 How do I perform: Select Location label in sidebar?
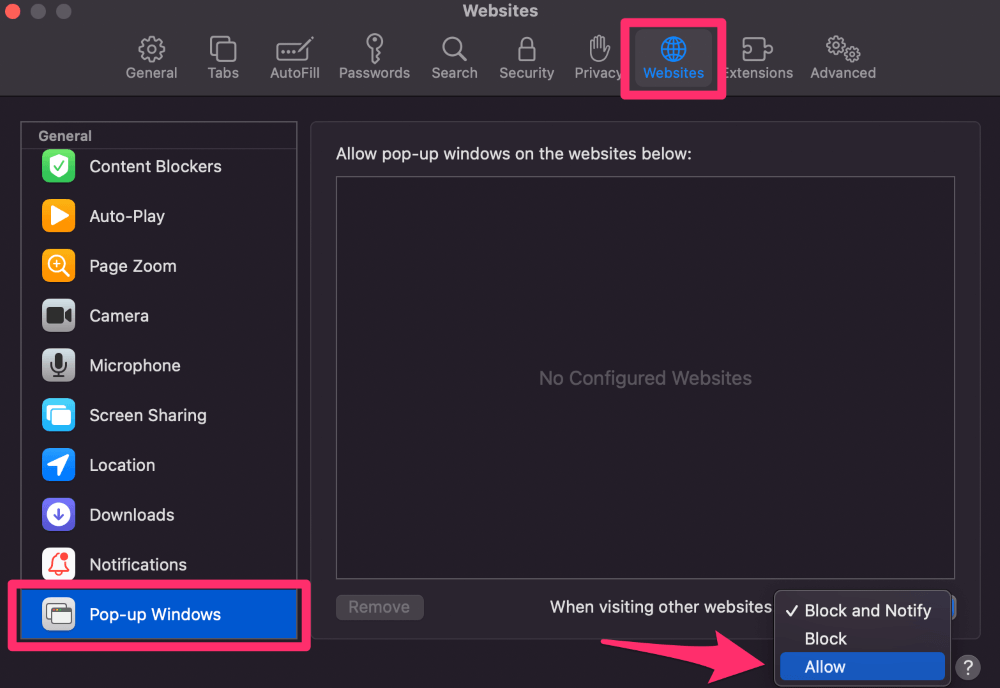tap(122, 465)
